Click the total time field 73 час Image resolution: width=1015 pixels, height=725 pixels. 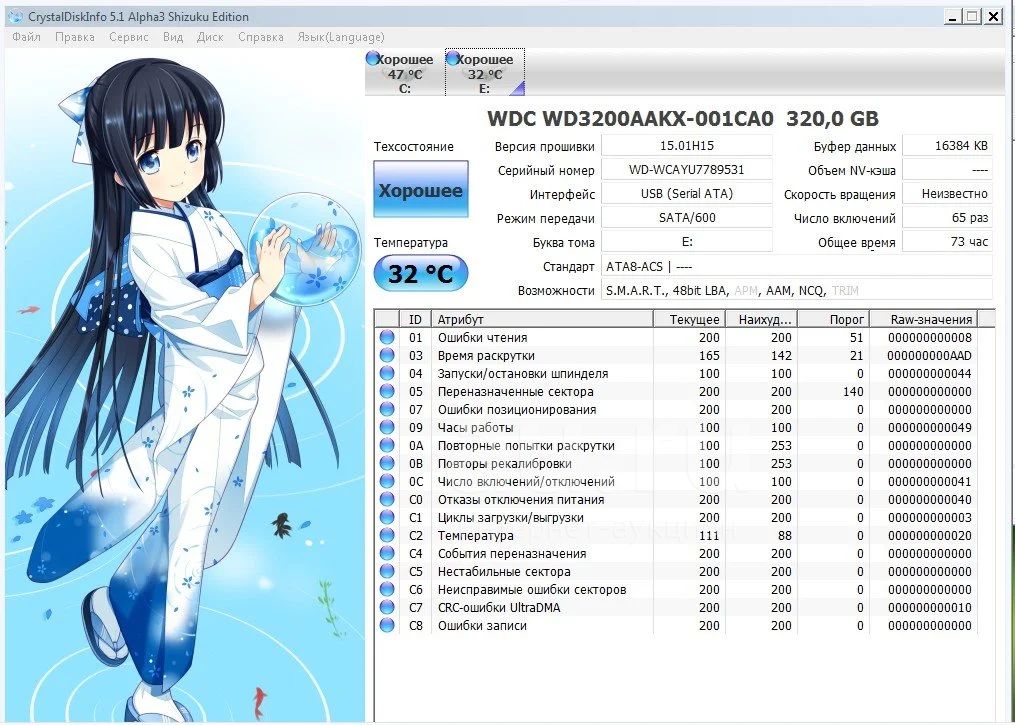point(948,241)
